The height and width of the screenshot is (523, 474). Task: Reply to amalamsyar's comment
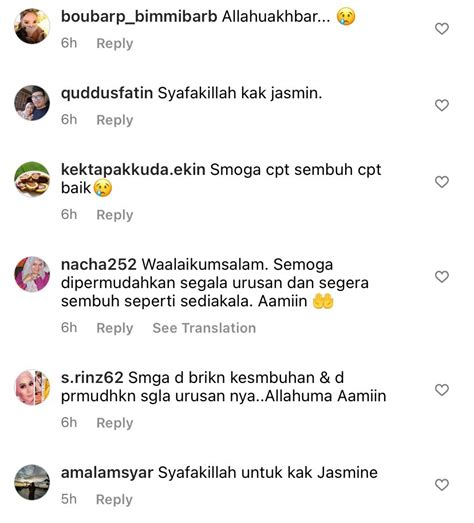[114, 500]
